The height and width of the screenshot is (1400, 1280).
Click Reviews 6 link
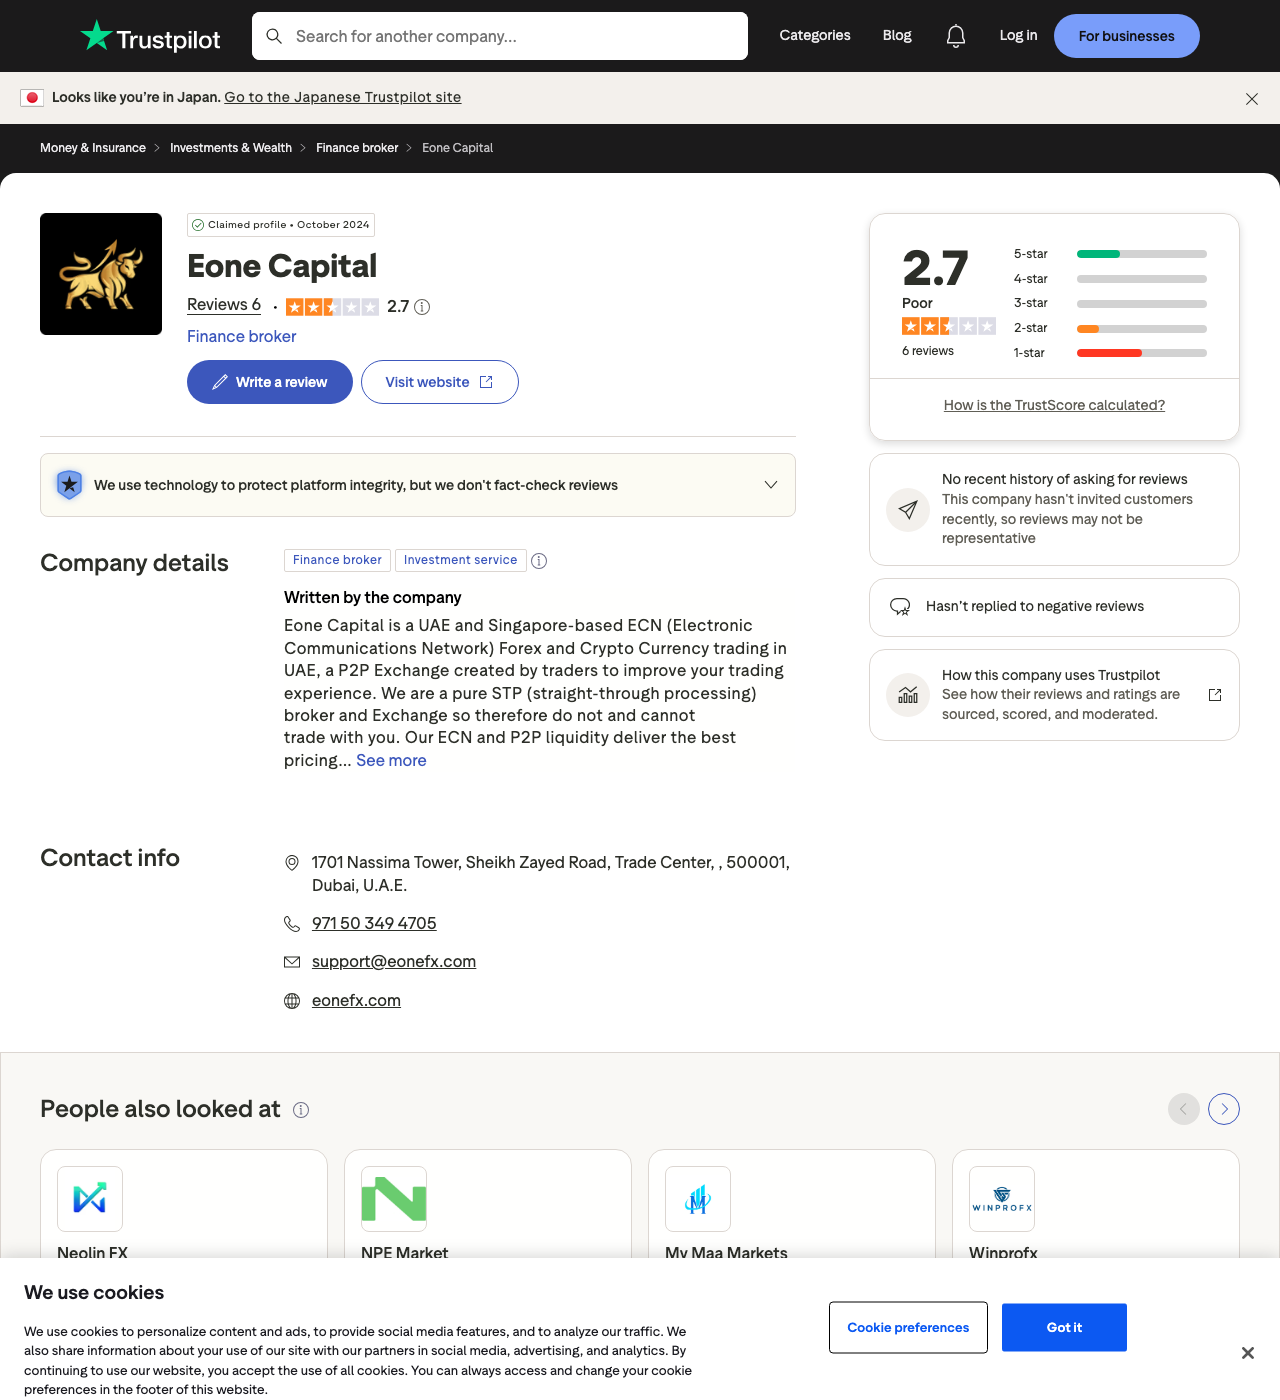224,305
